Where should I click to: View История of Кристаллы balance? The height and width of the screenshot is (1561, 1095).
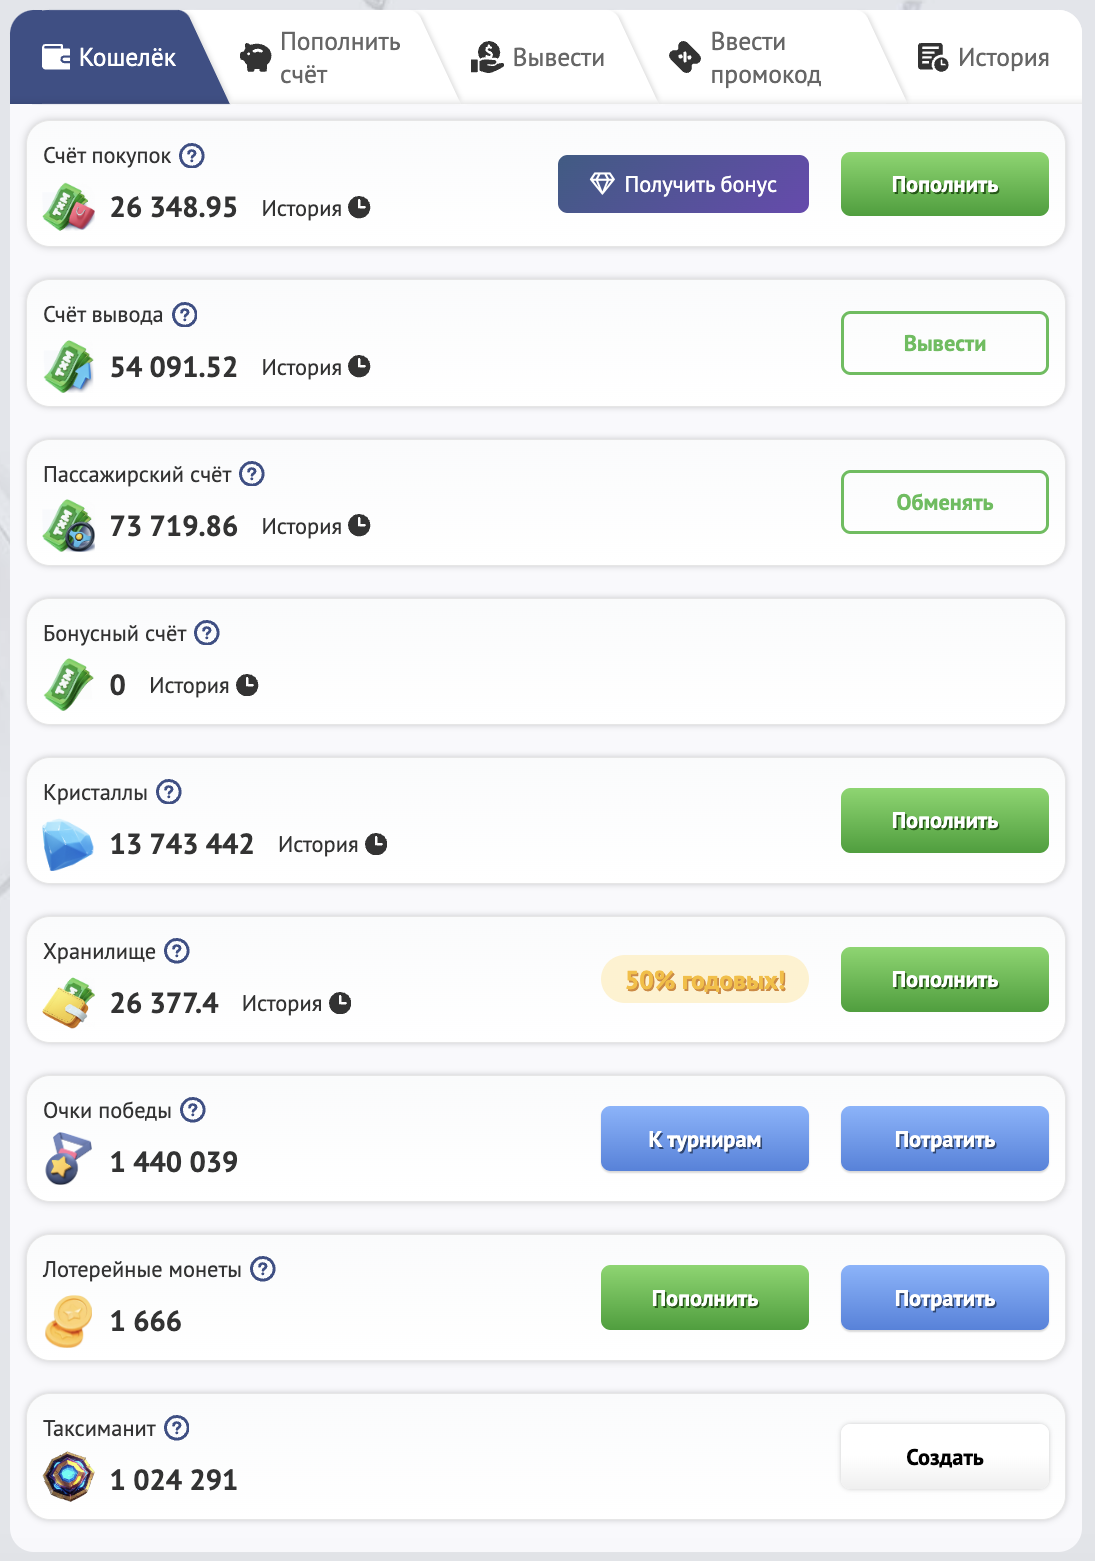click(x=332, y=844)
